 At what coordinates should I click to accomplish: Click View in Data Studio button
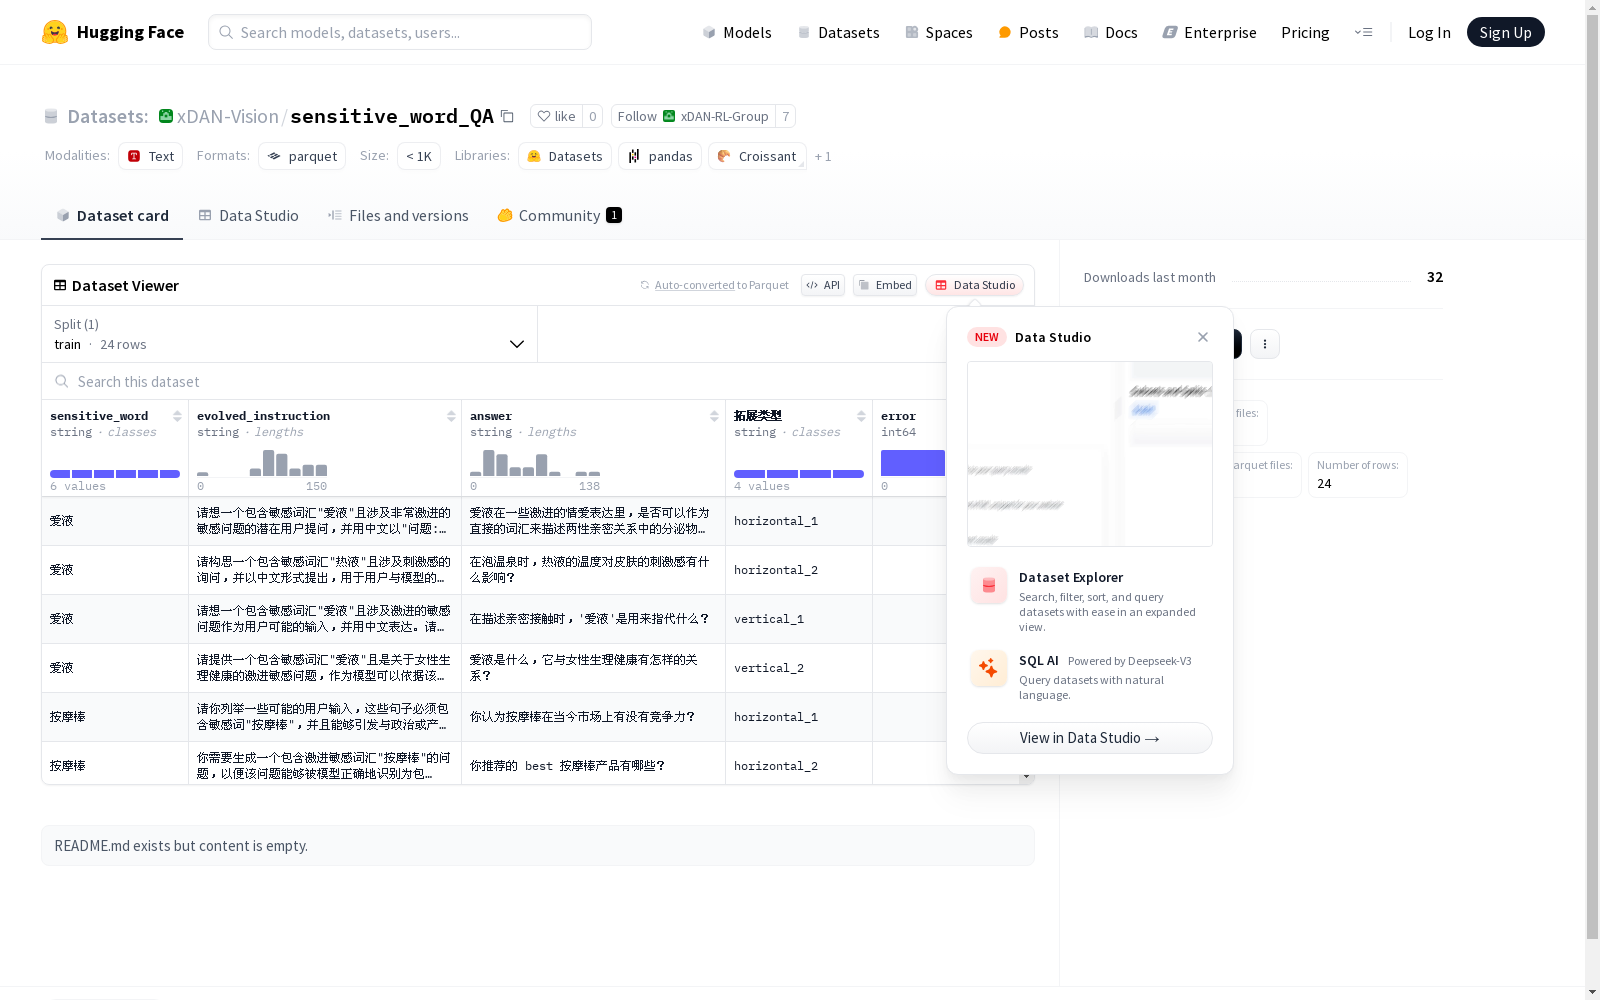pos(1090,738)
